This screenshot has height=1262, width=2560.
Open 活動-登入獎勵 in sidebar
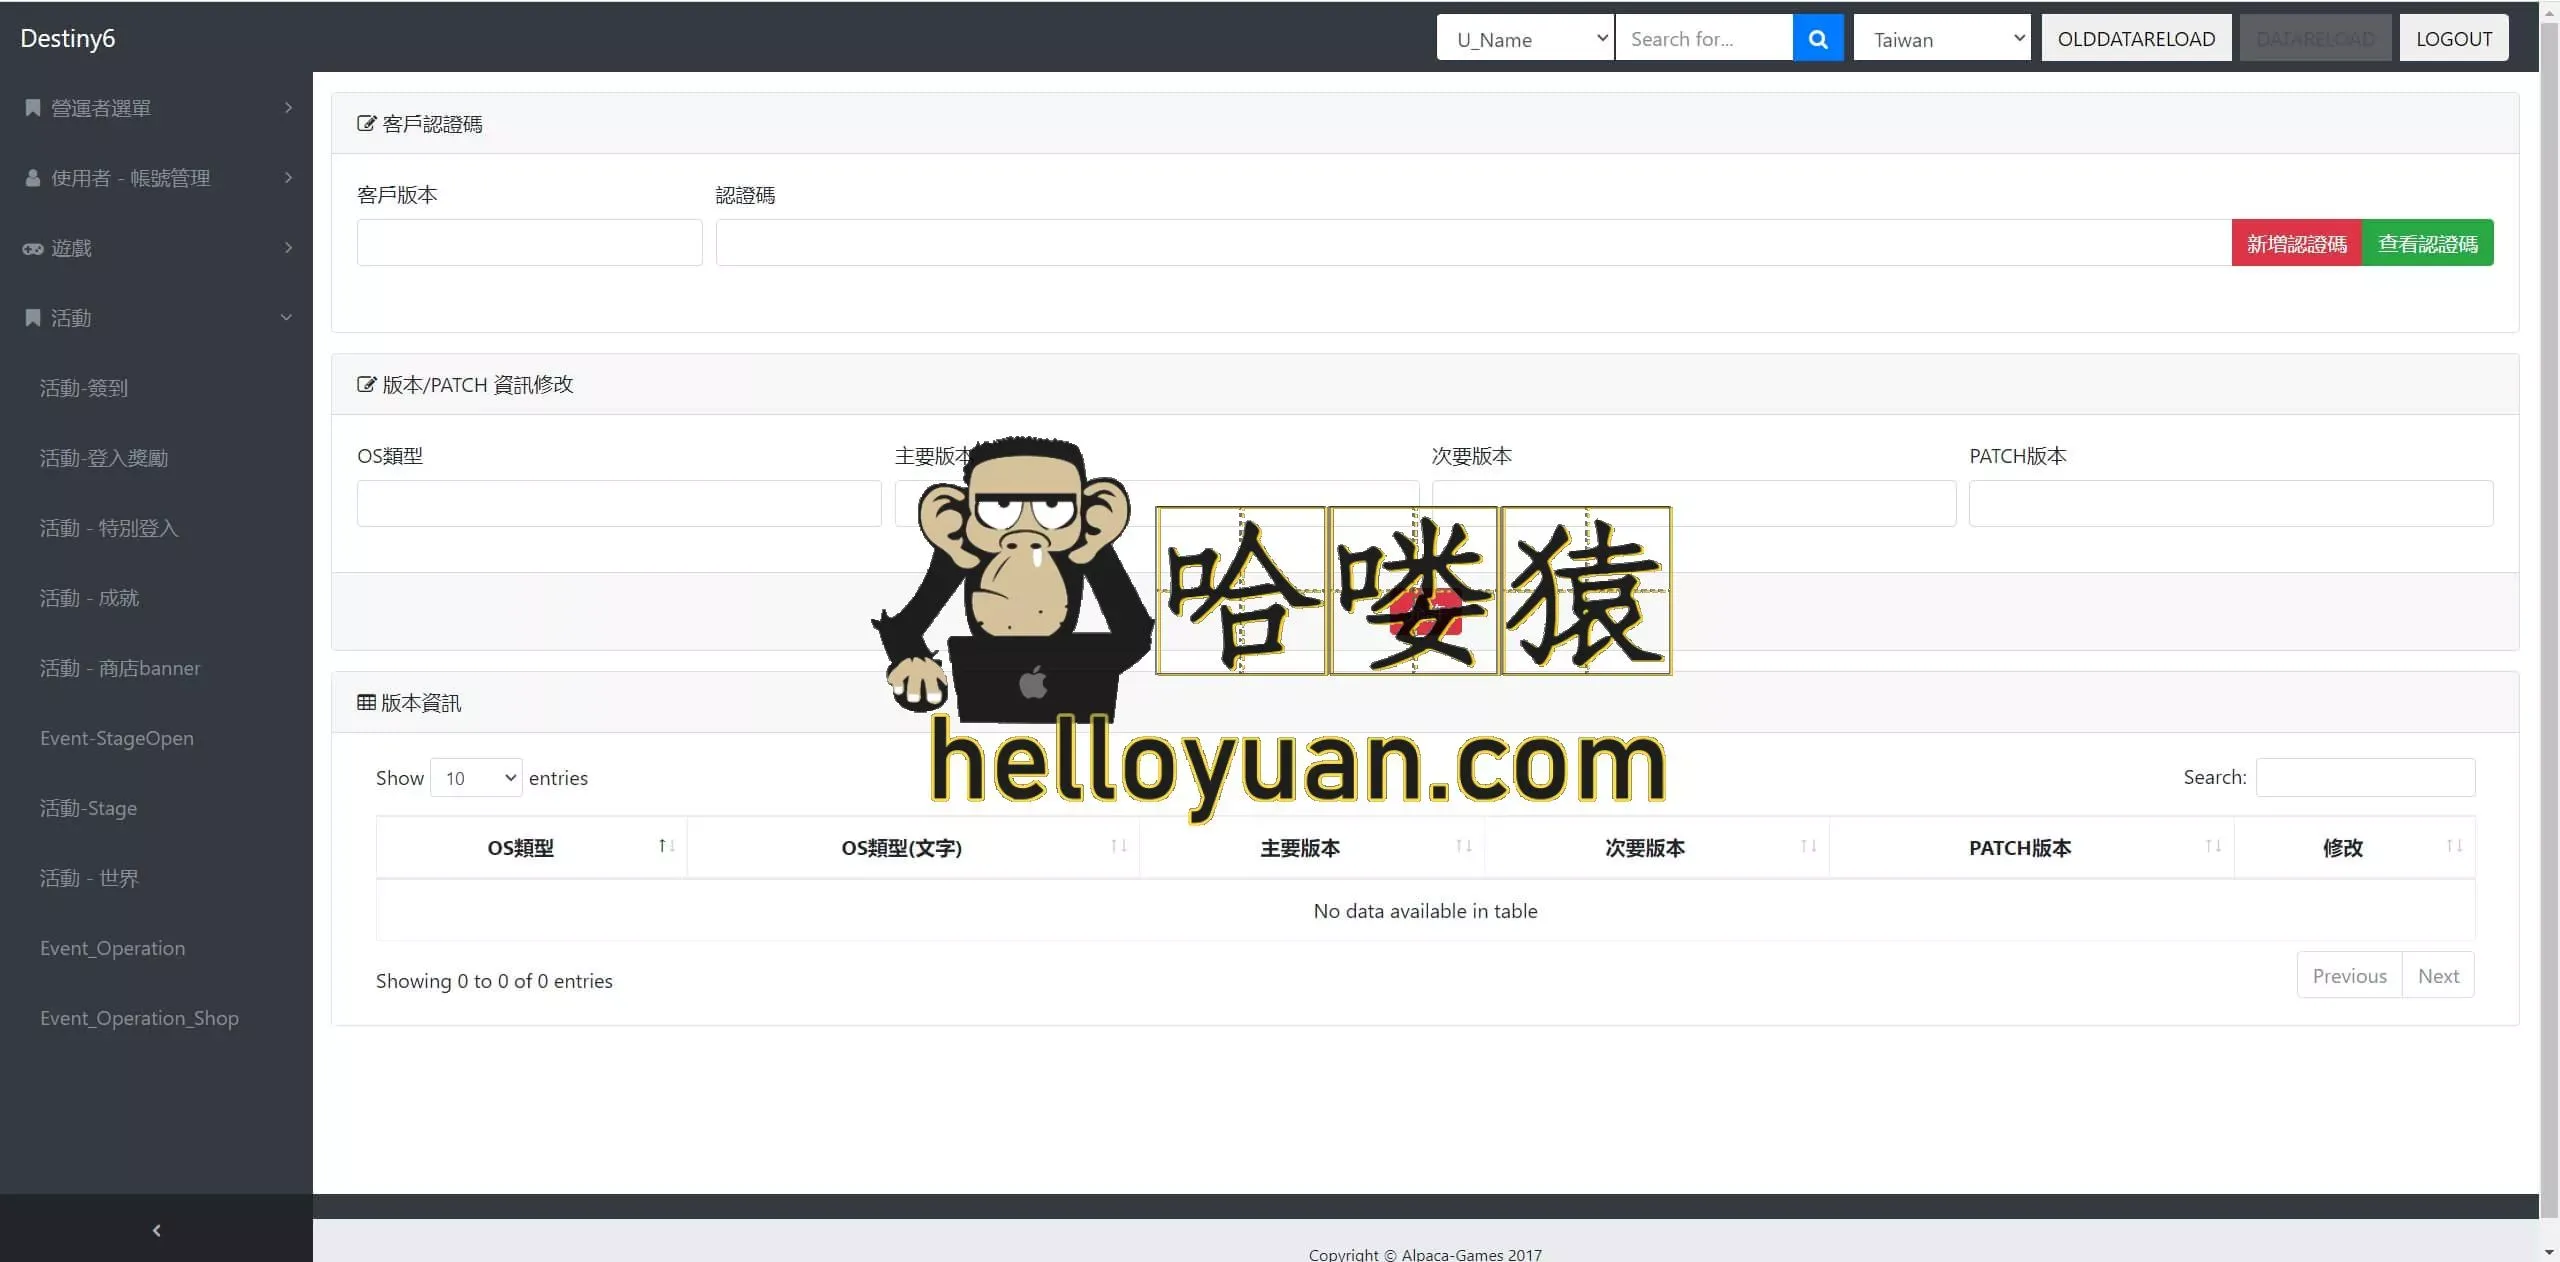tap(104, 458)
